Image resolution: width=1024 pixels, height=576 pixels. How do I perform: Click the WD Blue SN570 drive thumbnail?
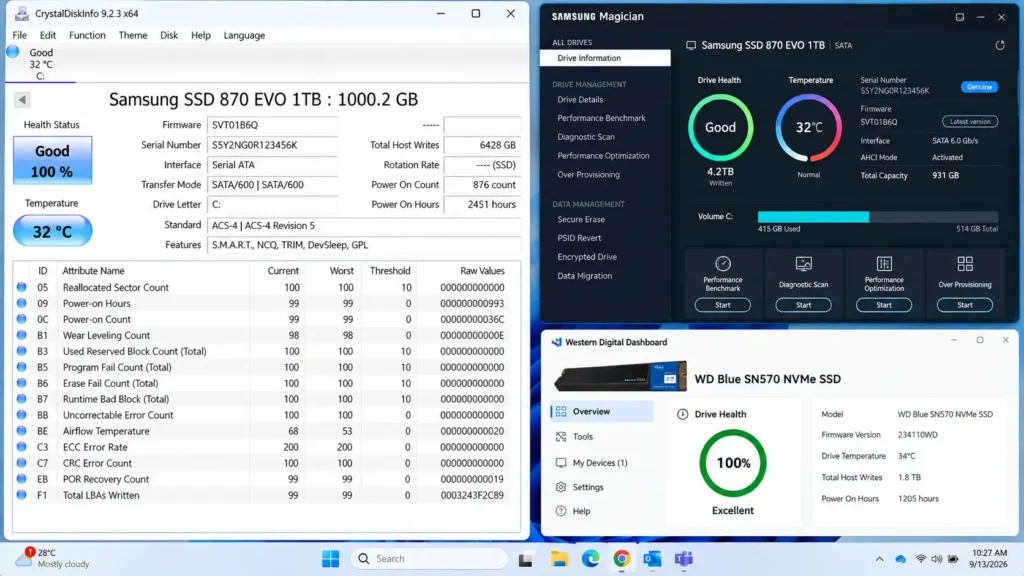point(620,377)
